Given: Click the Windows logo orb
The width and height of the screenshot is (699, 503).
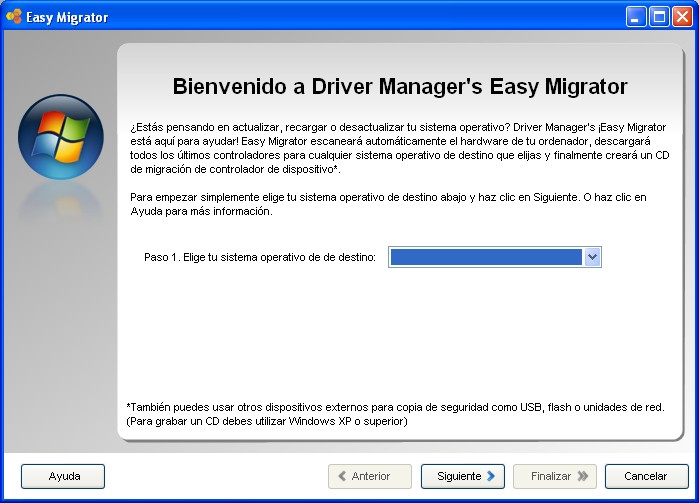Looking at the screenshot, I should (x=61, y=137).
